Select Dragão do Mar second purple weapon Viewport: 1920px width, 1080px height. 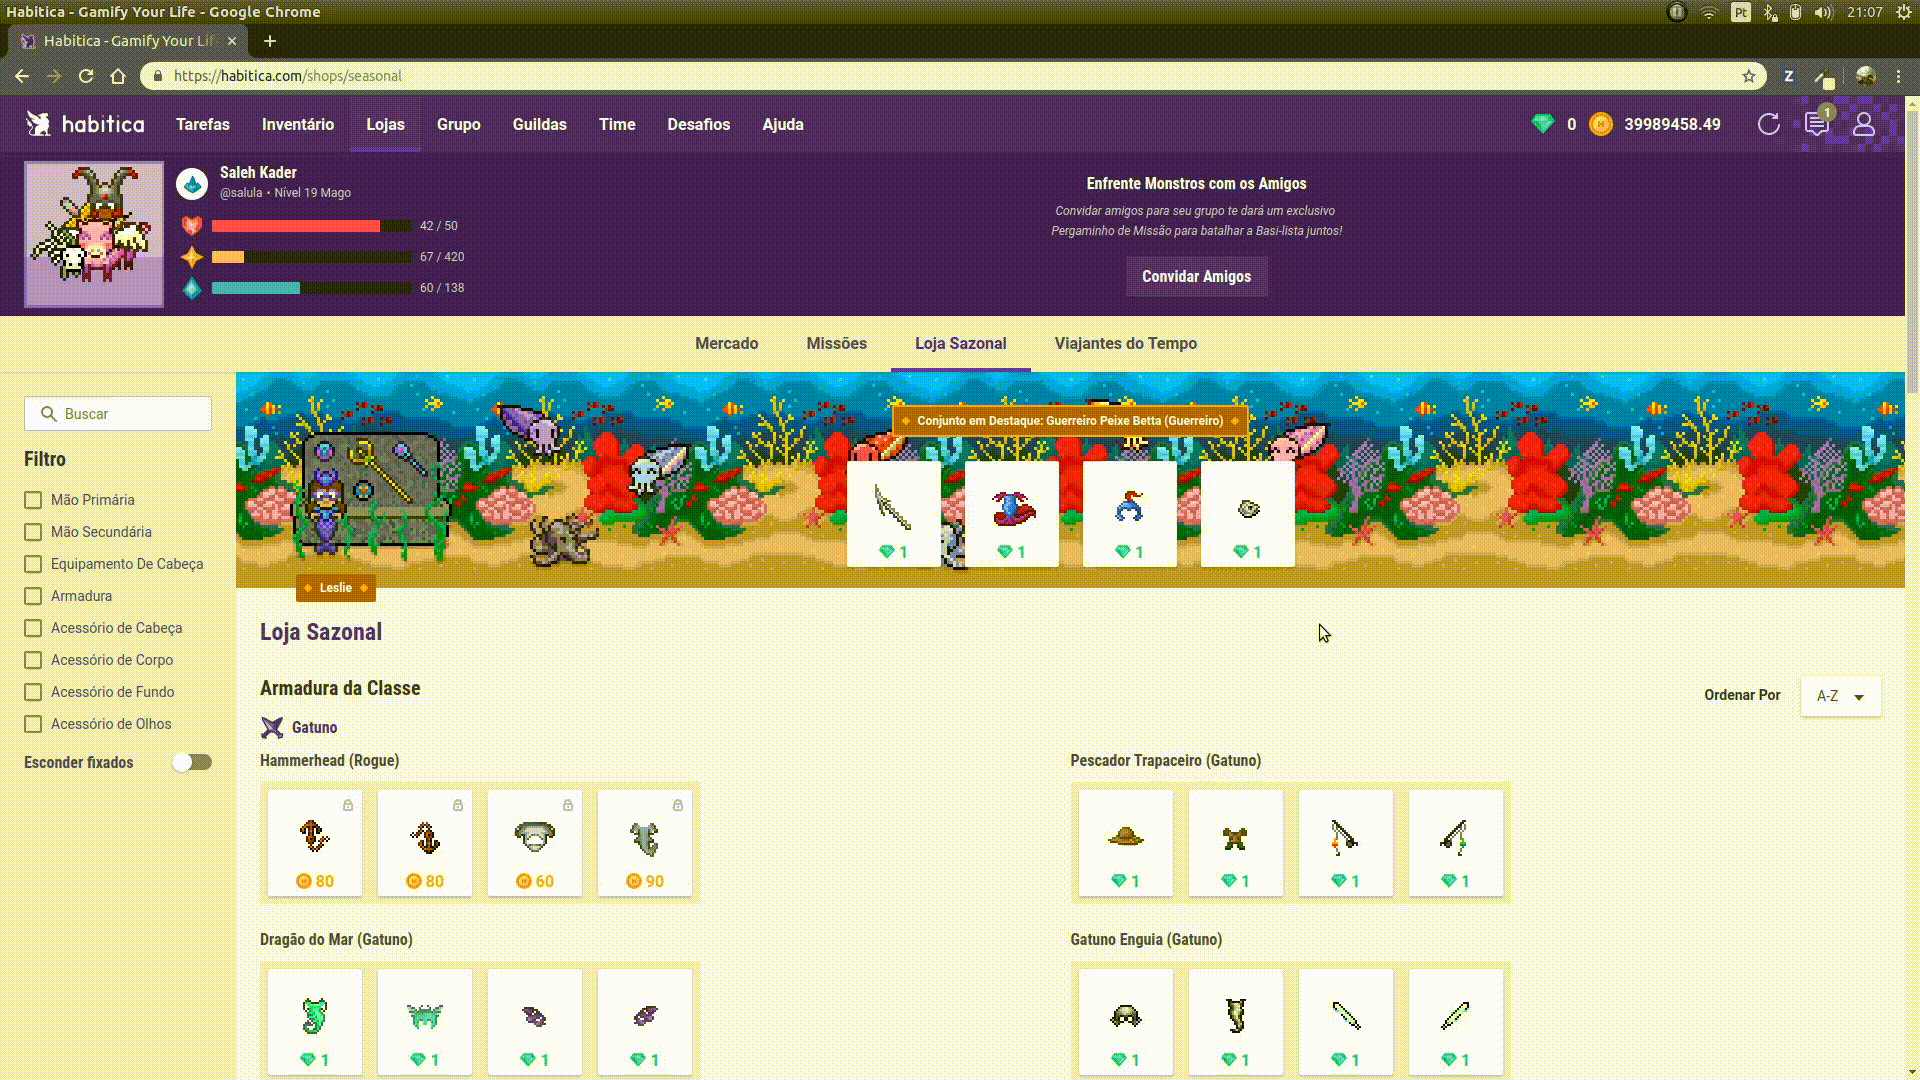(x=645, y=1022)
